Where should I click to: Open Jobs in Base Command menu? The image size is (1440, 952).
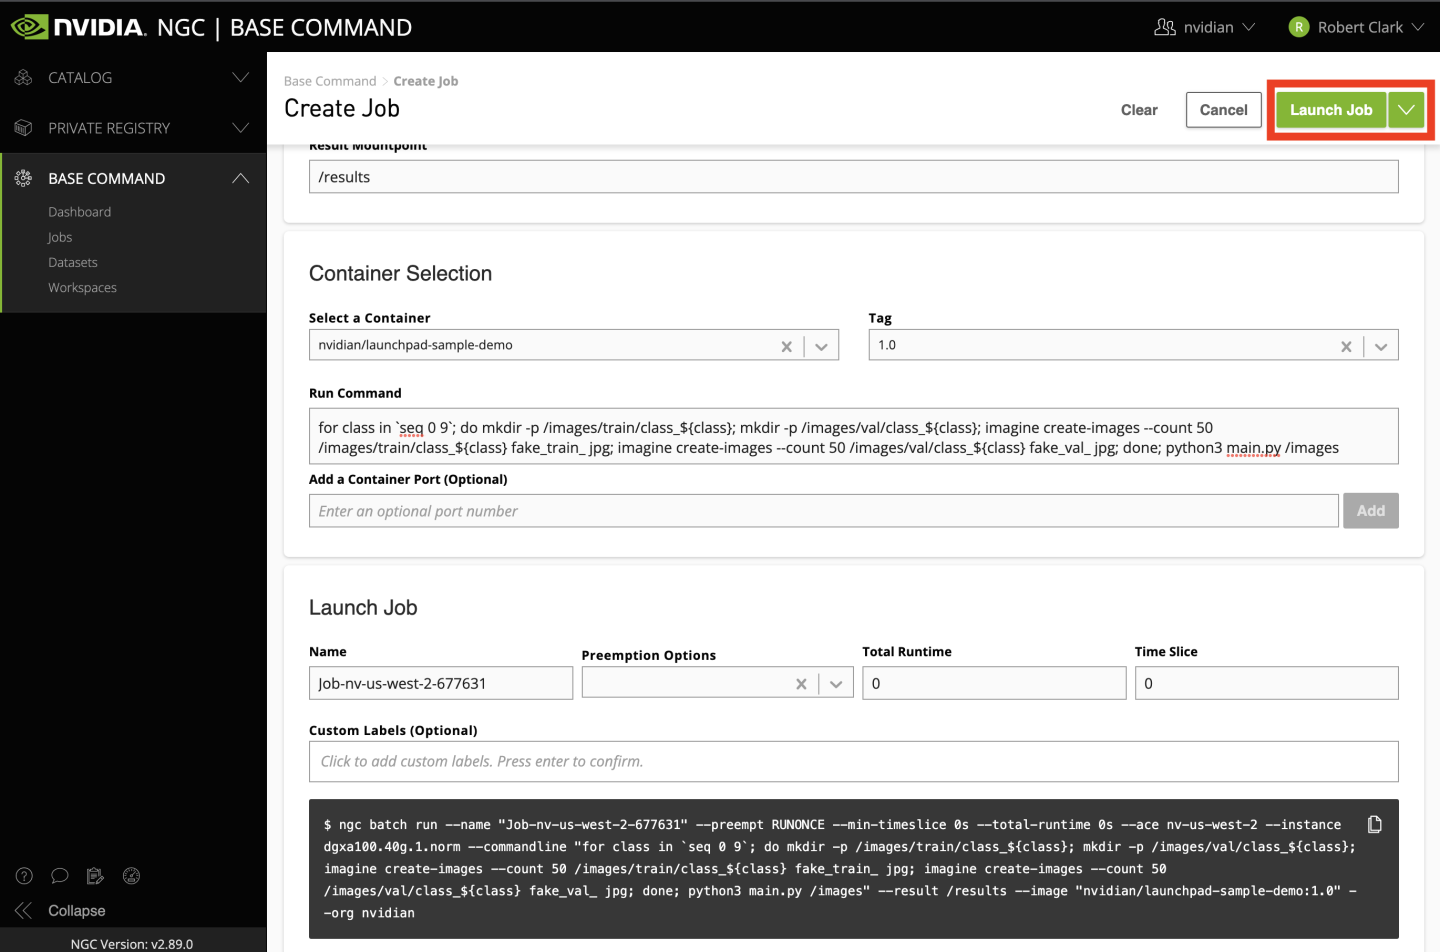pos(60,237)
